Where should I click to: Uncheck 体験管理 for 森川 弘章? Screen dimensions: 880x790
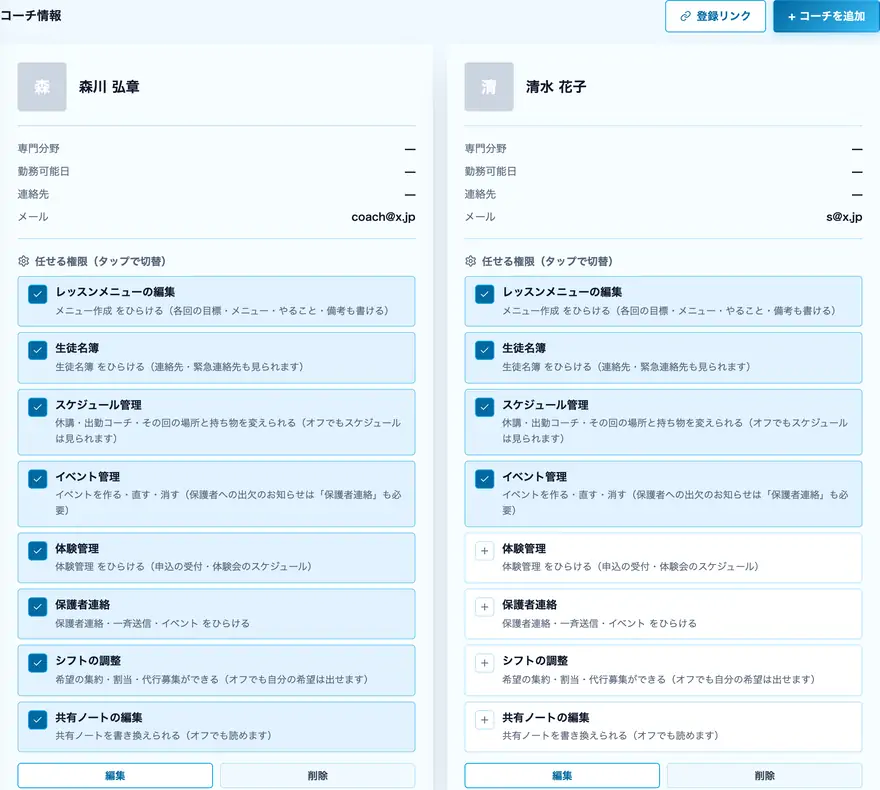click(x=38, y=550)
